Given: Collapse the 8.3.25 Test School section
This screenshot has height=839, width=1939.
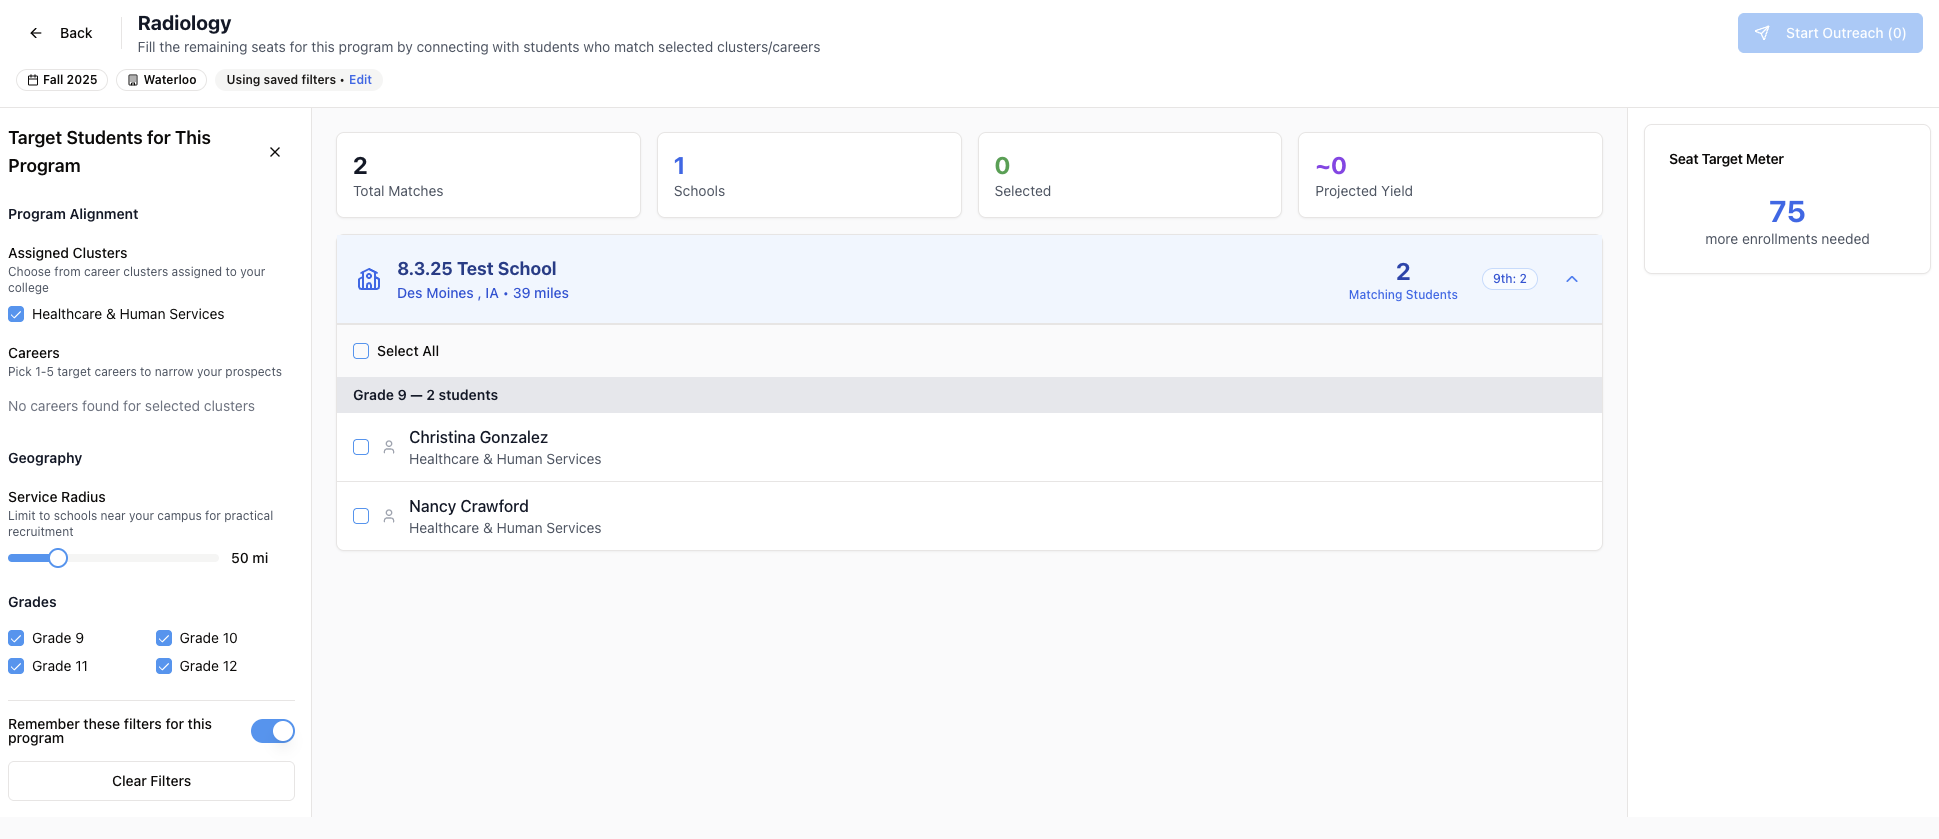Looking at the screenshot, I should click(x=1572, y=279).
